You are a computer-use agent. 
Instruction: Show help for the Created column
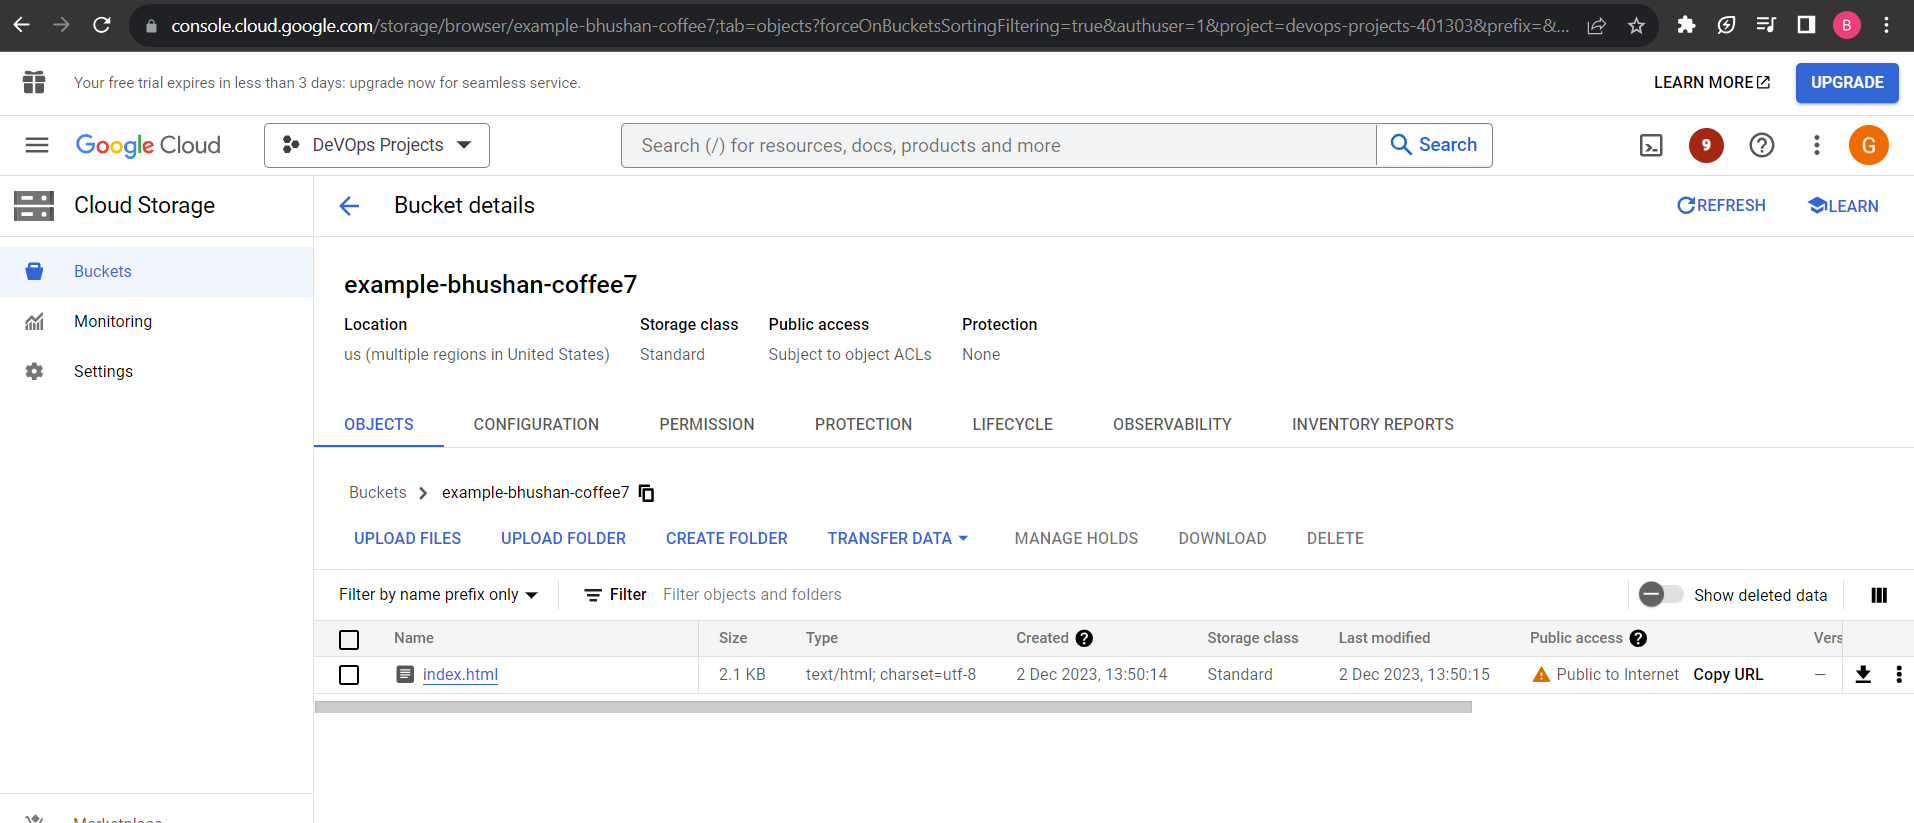(1084, 638)
